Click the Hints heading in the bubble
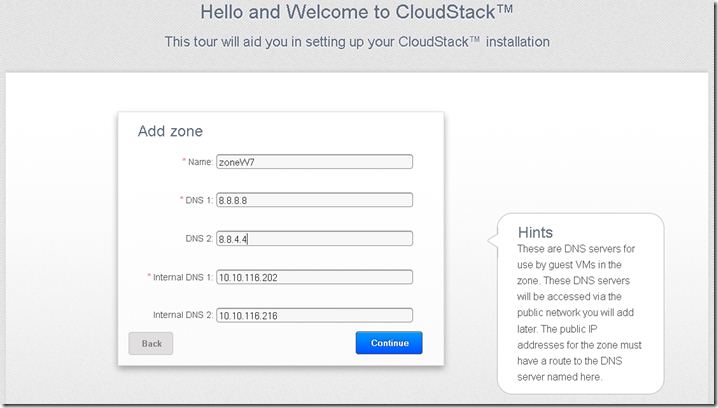The width and height of the screenshot is (718, 408). pyautogui.click(x=535, y=232)
